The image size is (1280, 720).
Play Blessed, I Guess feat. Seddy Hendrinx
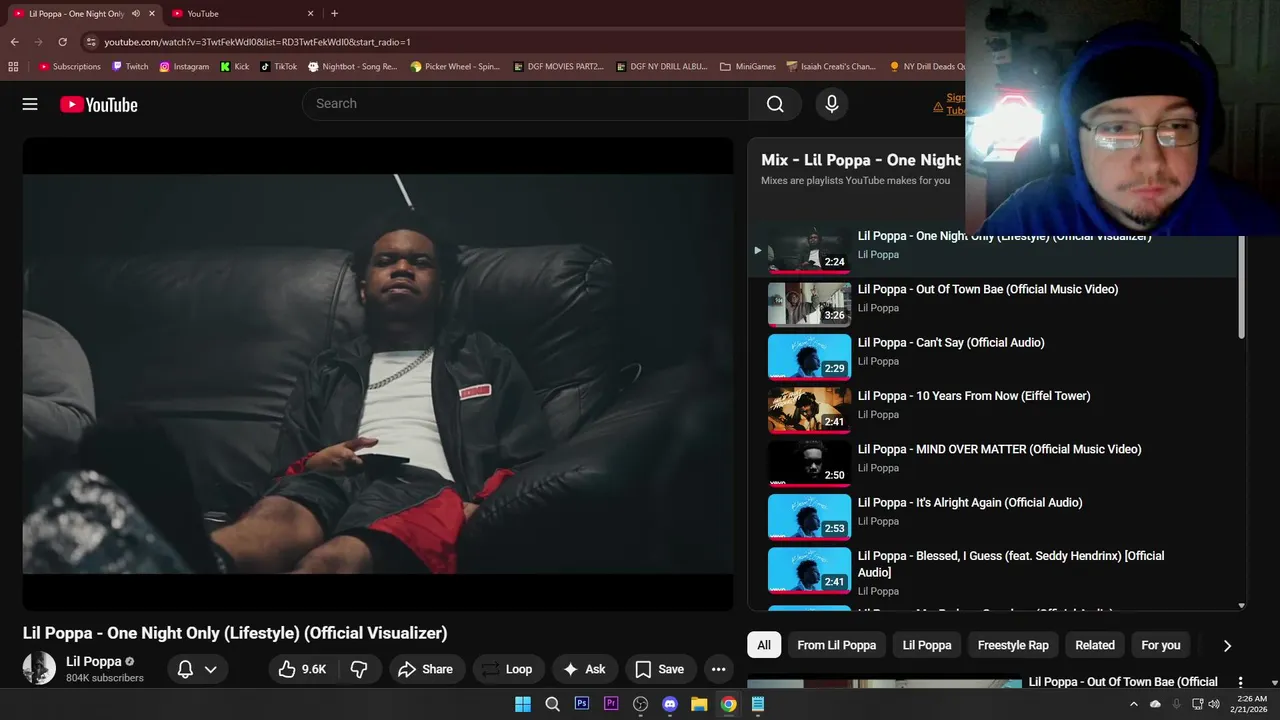[x=1011, y=564]
